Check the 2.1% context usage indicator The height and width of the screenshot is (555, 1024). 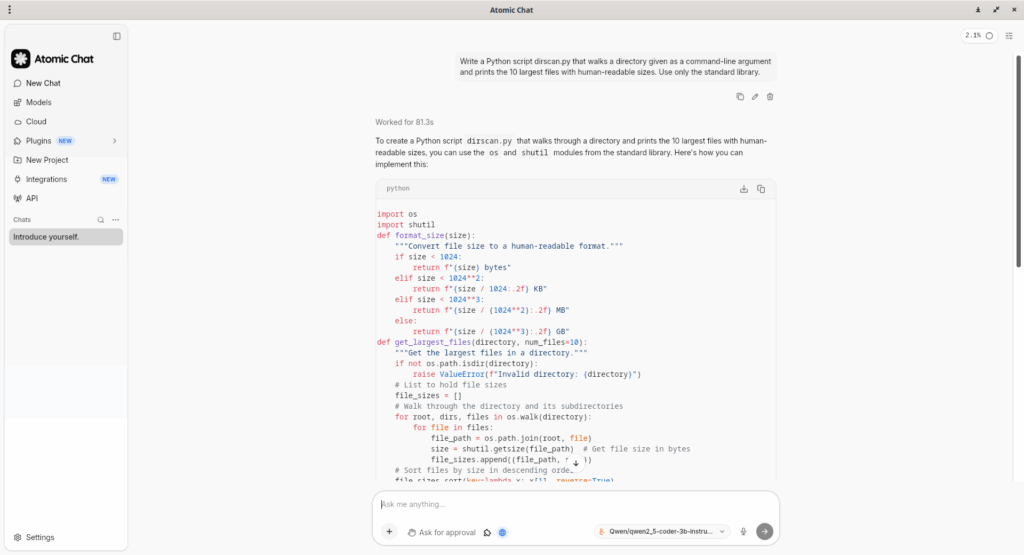(x=979, y=36)
